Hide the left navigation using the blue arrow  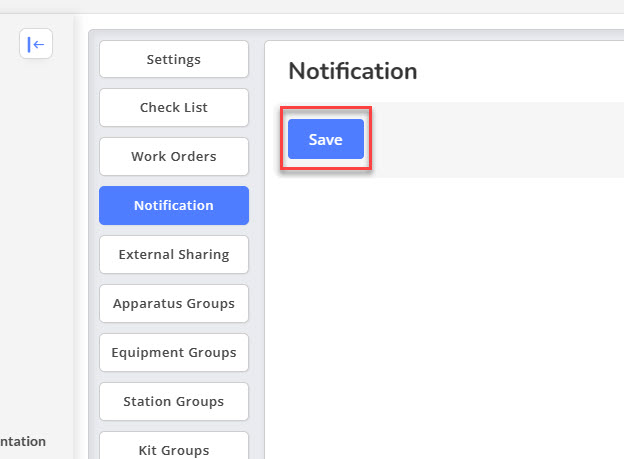[36, 44]
